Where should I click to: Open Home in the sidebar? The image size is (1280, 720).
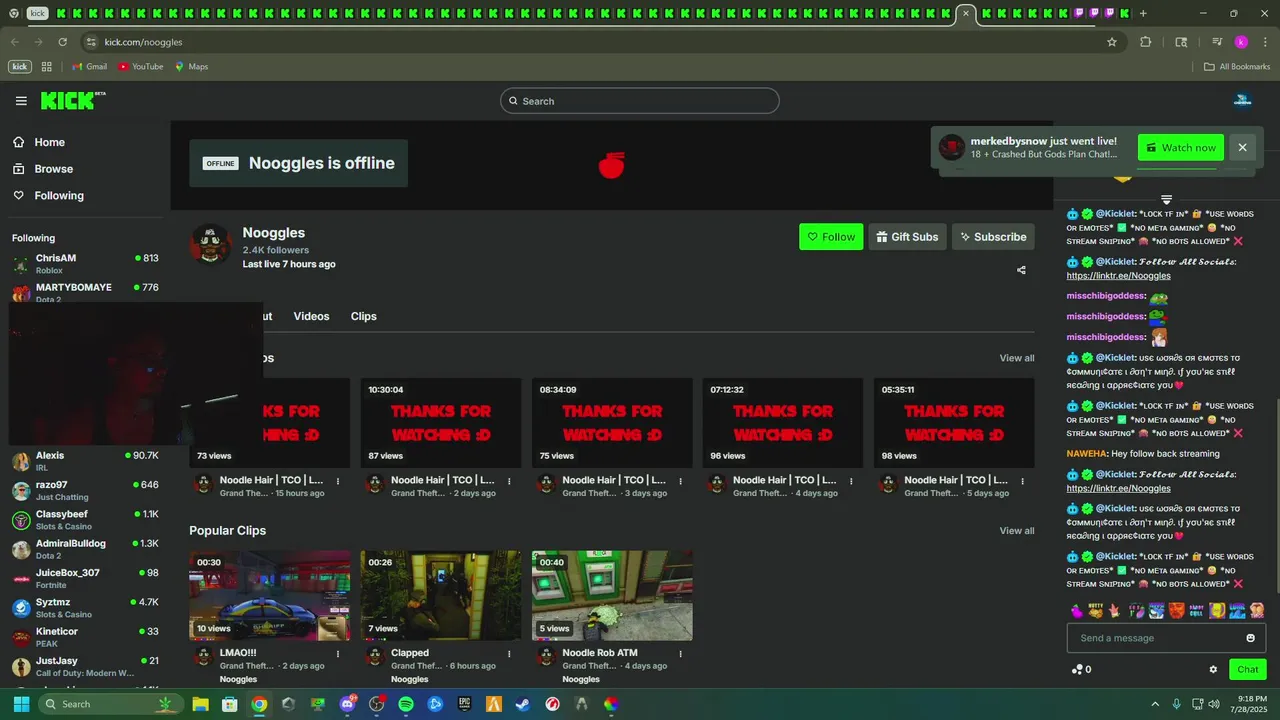(x=49, y=142)
